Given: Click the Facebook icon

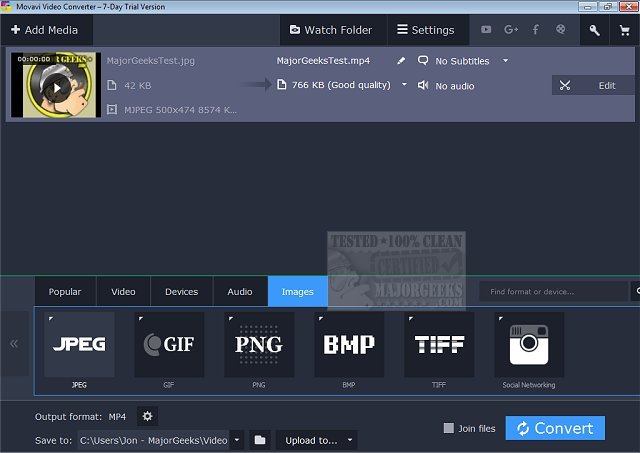Looking at the screenshot, I should tap(536, 29).
